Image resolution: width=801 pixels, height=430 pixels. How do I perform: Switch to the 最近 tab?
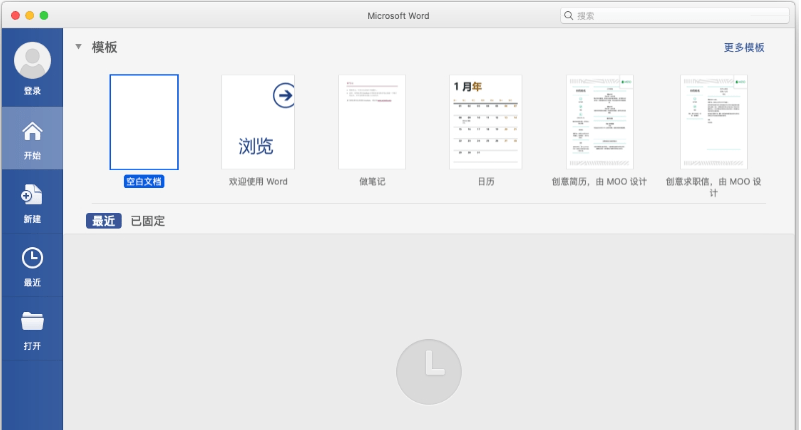[104, 221]
